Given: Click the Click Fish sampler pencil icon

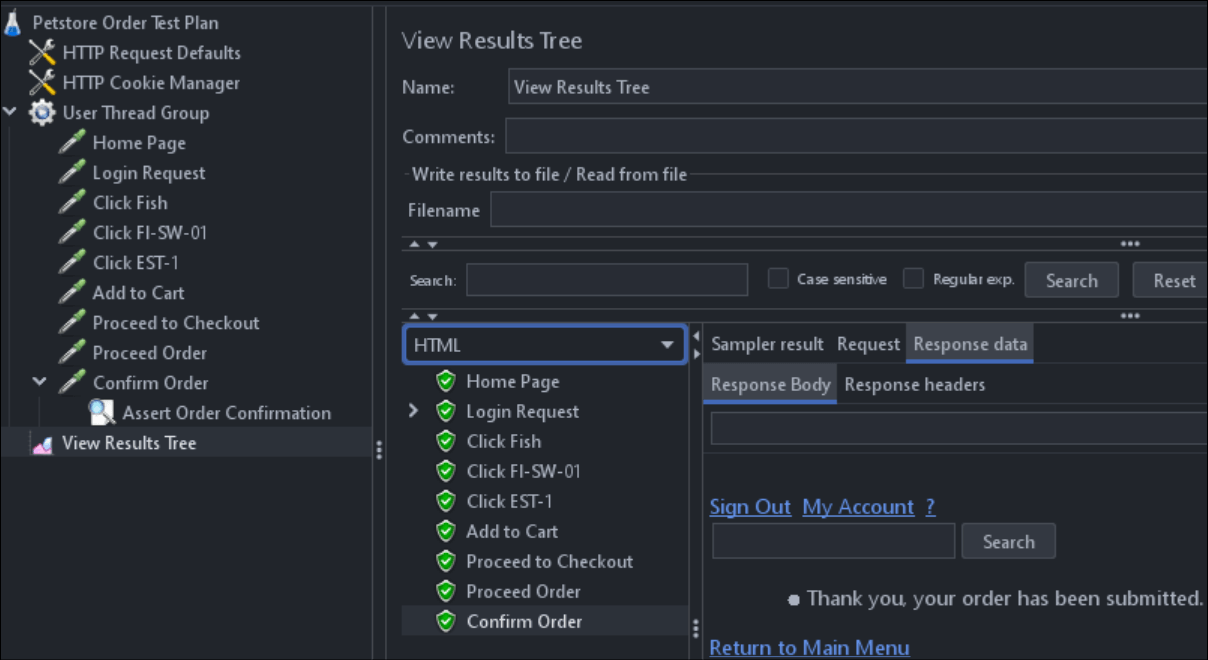Looking at the screenshot, I should point(70,202).
